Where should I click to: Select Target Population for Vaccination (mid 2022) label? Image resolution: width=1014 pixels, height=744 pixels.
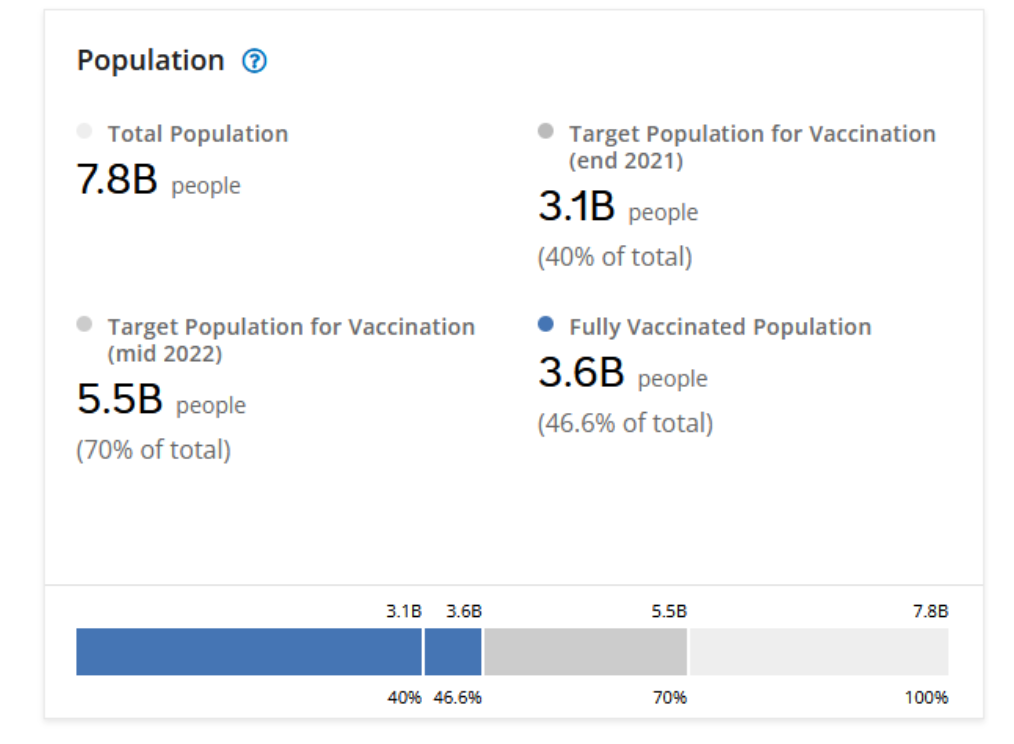pyautogui.click(x=291, y=339)
